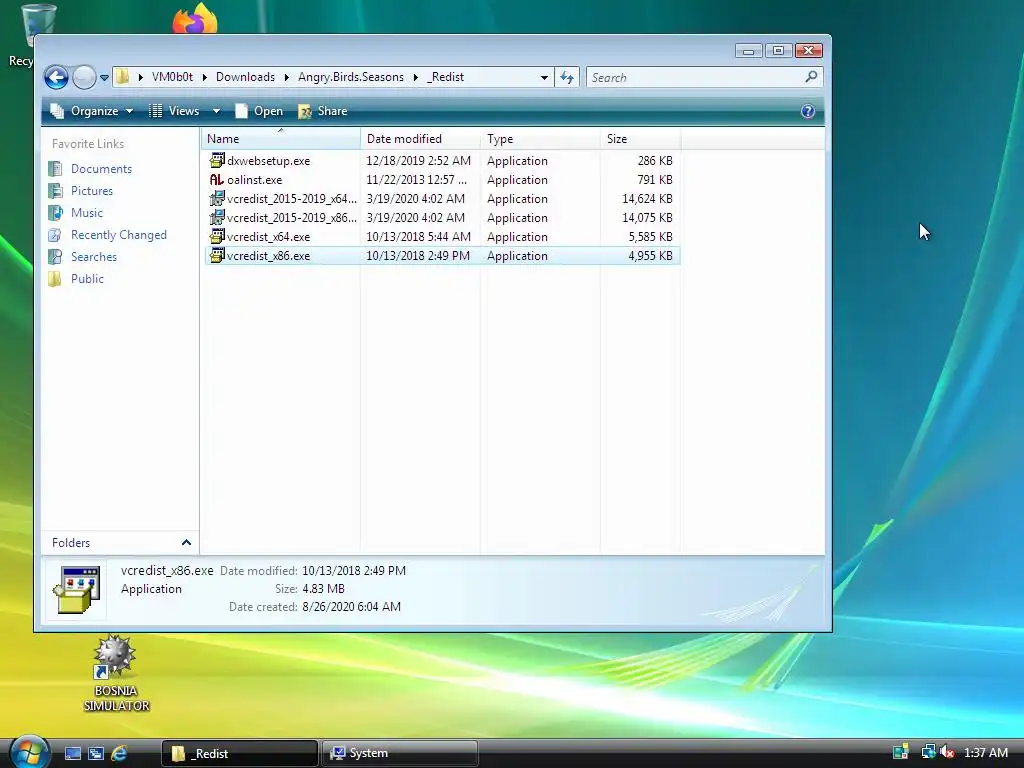Expand the arrow after VM0b0t breadcrumb
This screenshot has height=768, width=1024.
pos(204,78)
